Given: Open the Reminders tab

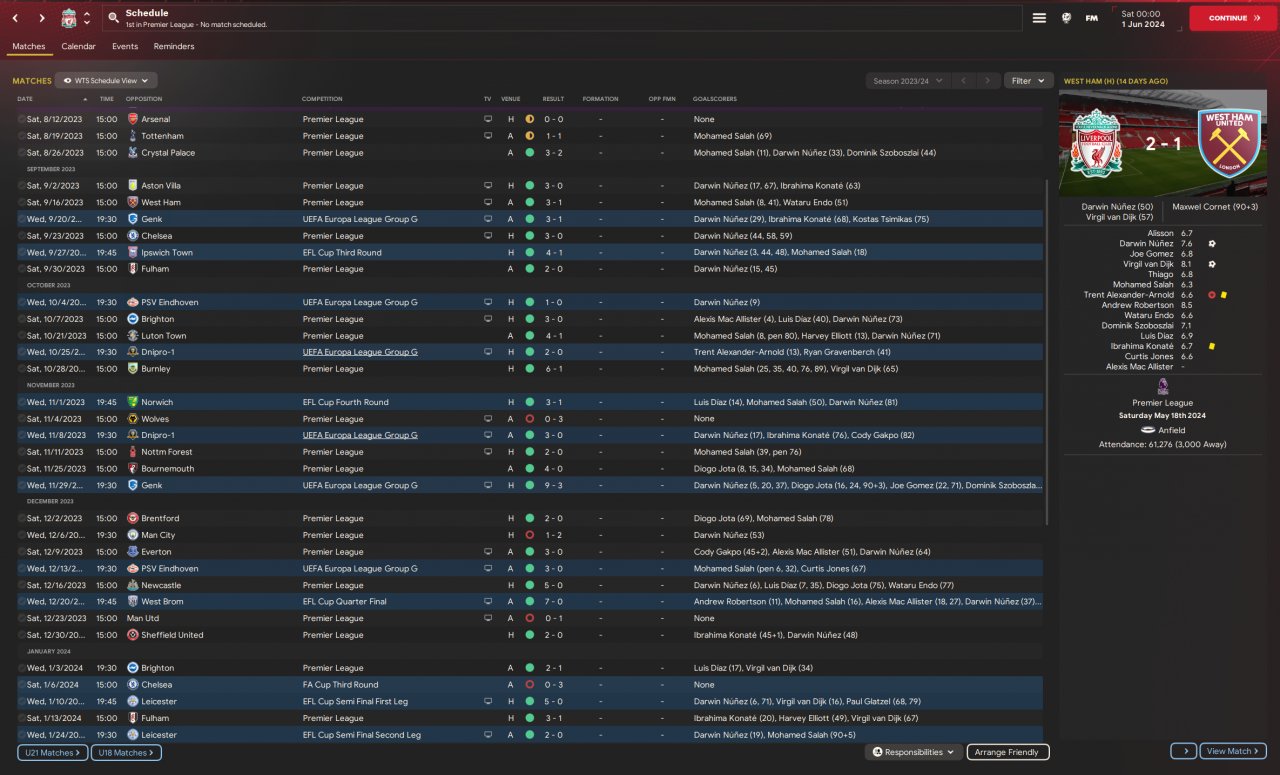Looking at the screenshot, I should (174, 46).
